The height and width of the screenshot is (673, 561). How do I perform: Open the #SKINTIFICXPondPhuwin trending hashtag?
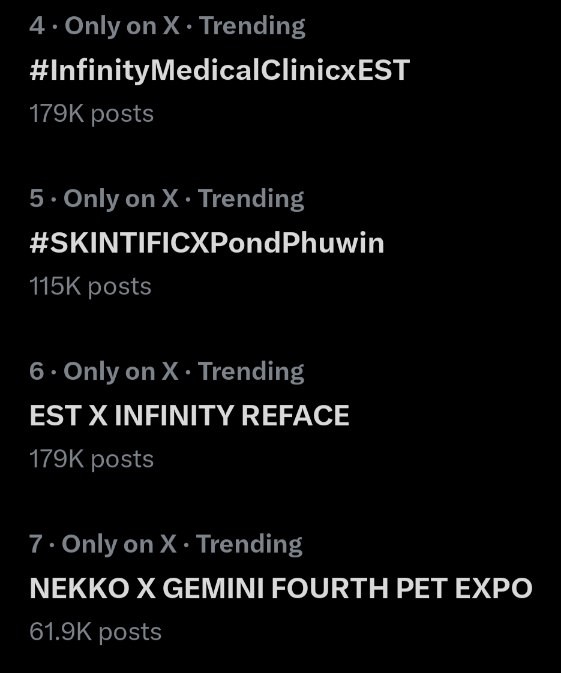click(x=206, y=243)
